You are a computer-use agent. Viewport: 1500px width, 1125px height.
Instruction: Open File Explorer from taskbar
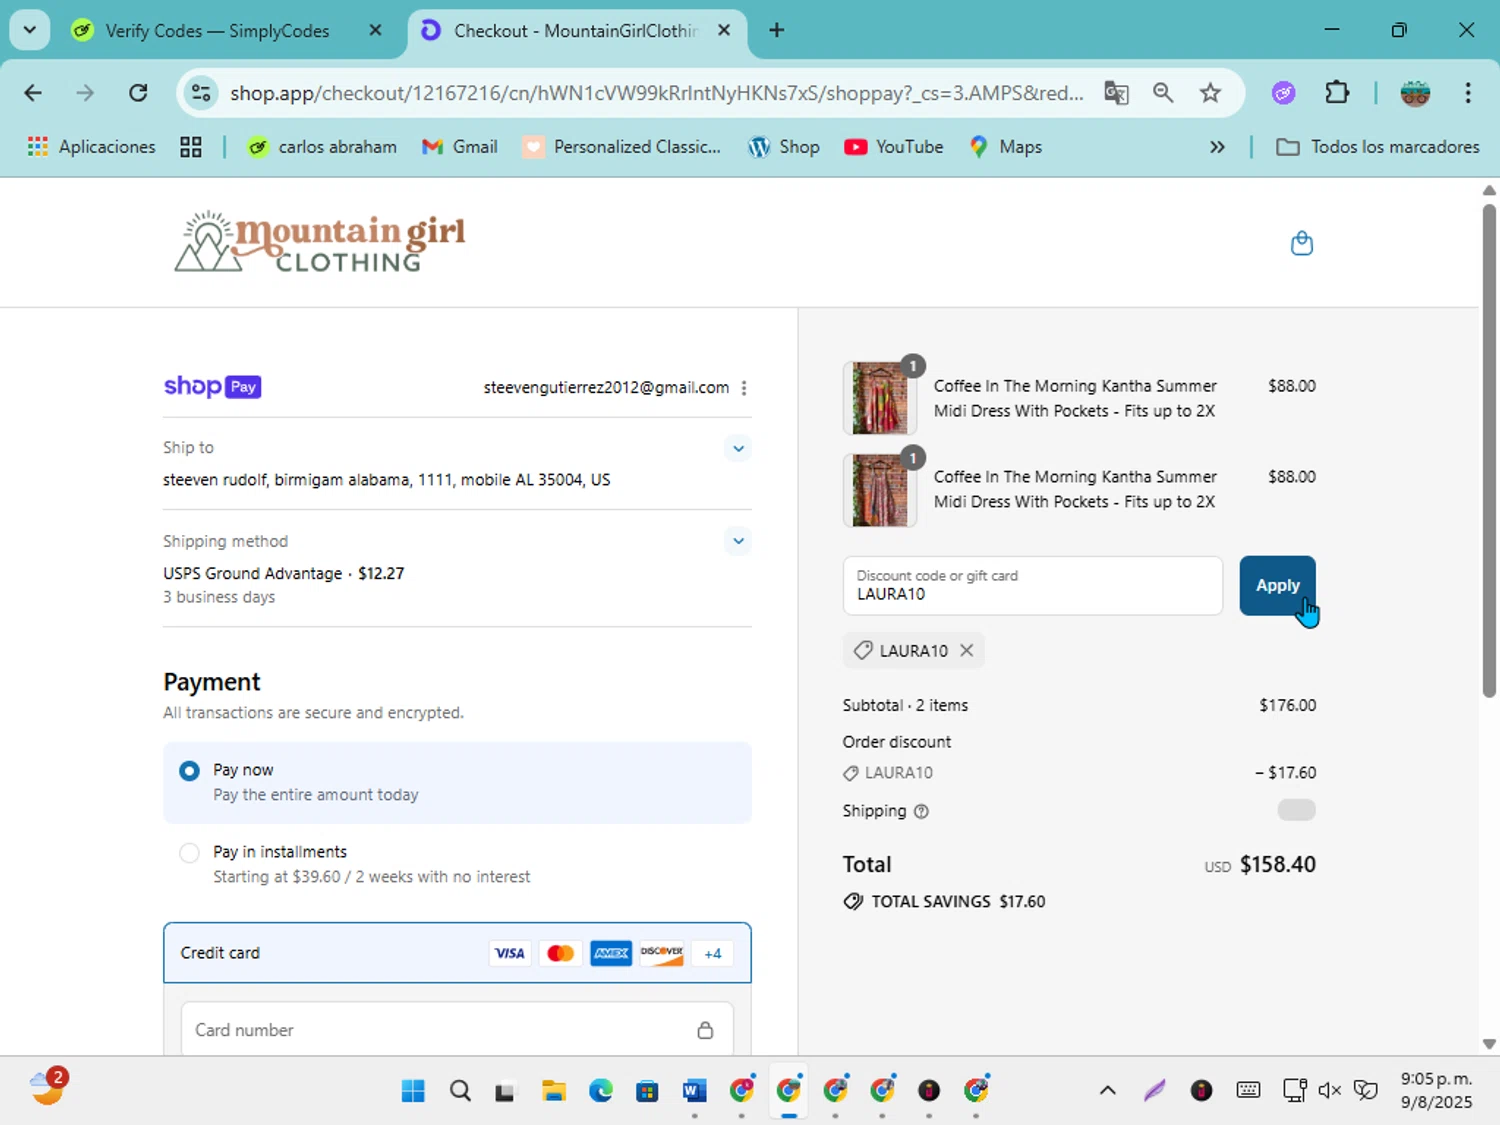point(554,1090)
